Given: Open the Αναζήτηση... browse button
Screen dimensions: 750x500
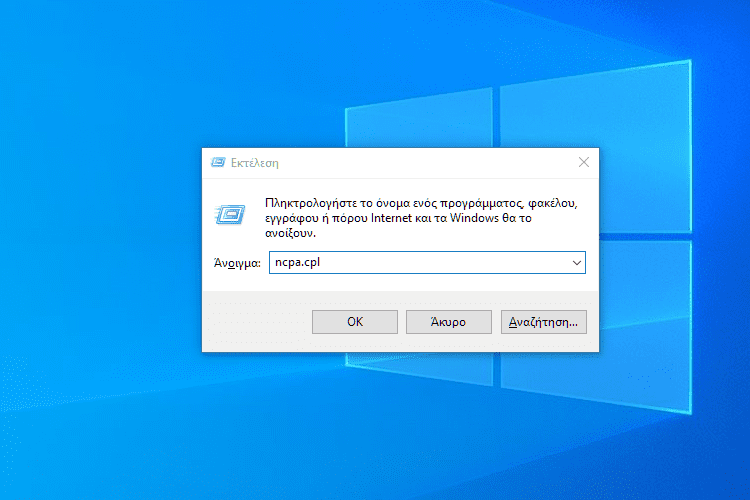Looking at the screenshot, I should (543, 322).
